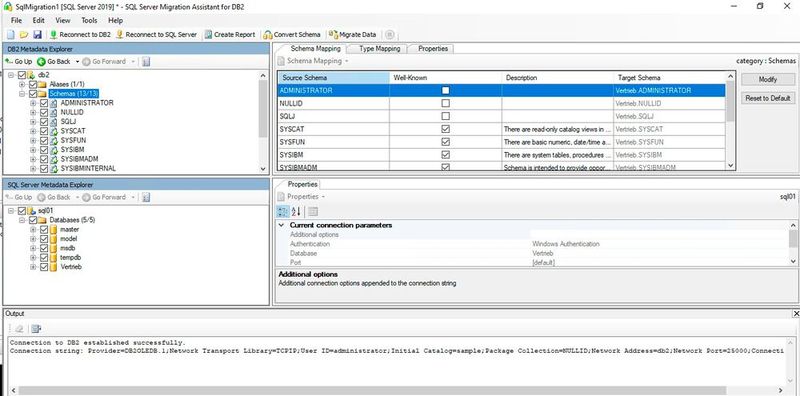
Task: Switch to the upper Properties tab
Action: pos(433,48)
